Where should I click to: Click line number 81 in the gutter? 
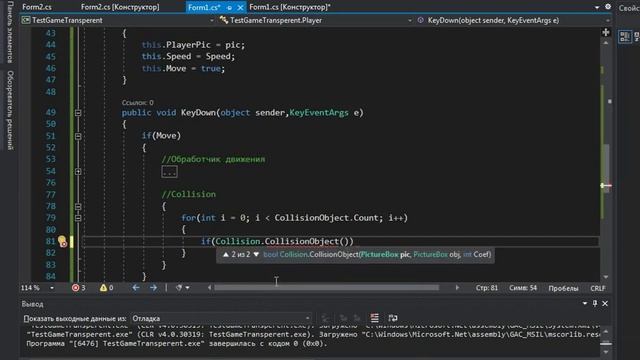click(51, 241)
